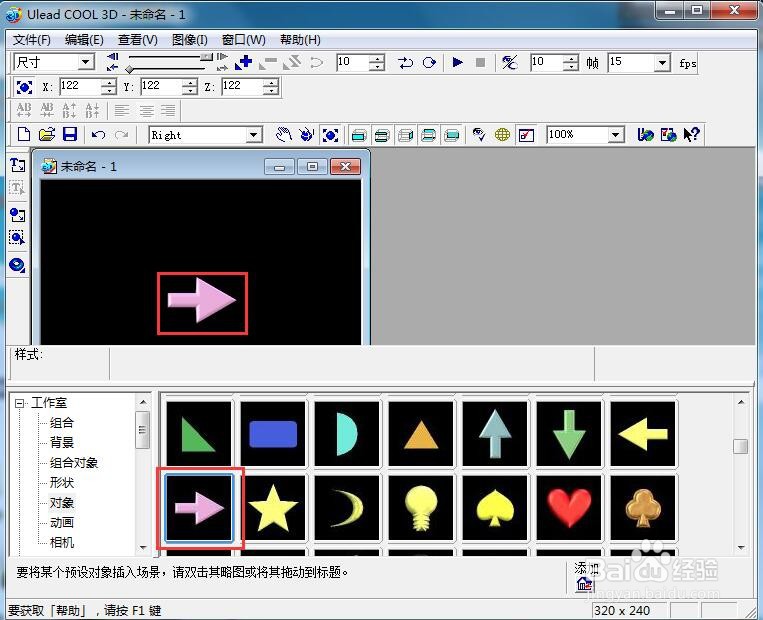
Task: Increase the Y value stepper
Action: click(x=190, y=82)
